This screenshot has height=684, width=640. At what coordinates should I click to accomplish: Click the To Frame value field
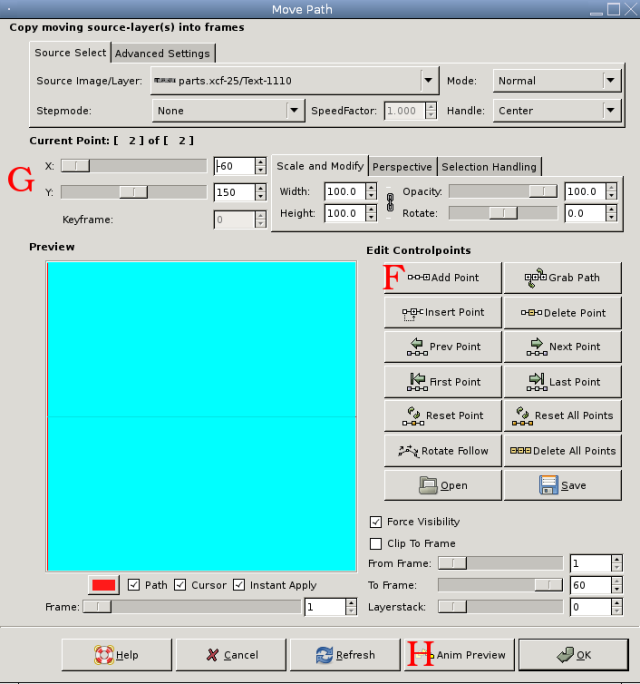[590, 585]
